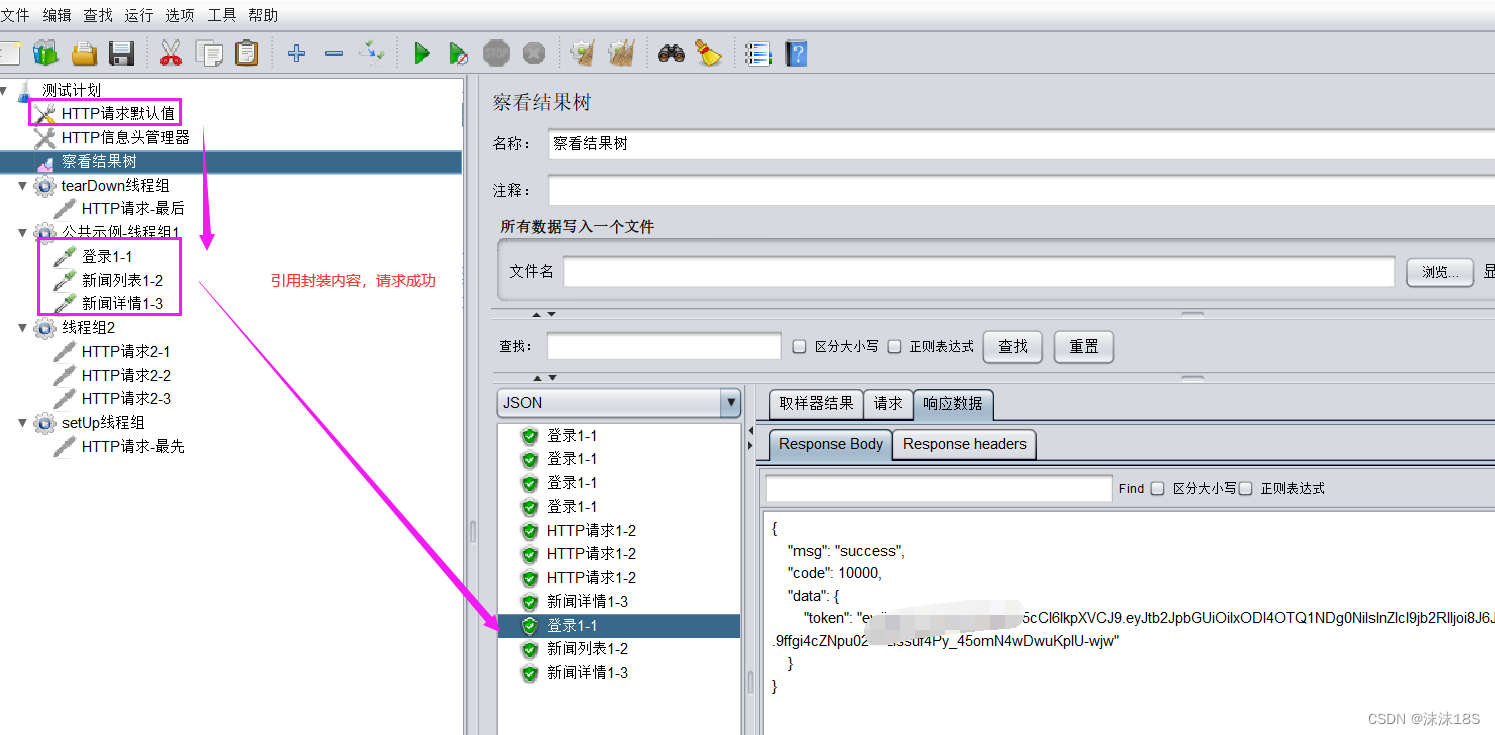Toggle 正则表达式 checkbox in Response Body

pyautogui.click(x=1245, y=488)
